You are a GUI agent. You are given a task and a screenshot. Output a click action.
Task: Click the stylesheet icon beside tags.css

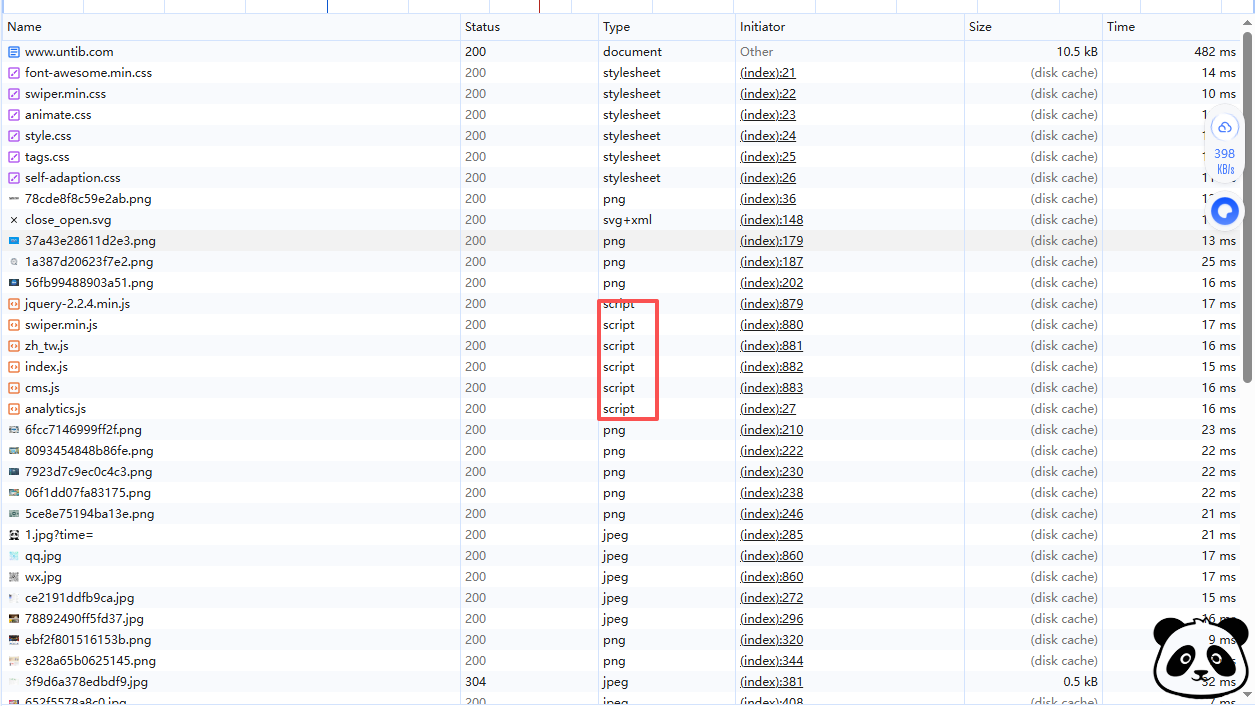(14, 157)
